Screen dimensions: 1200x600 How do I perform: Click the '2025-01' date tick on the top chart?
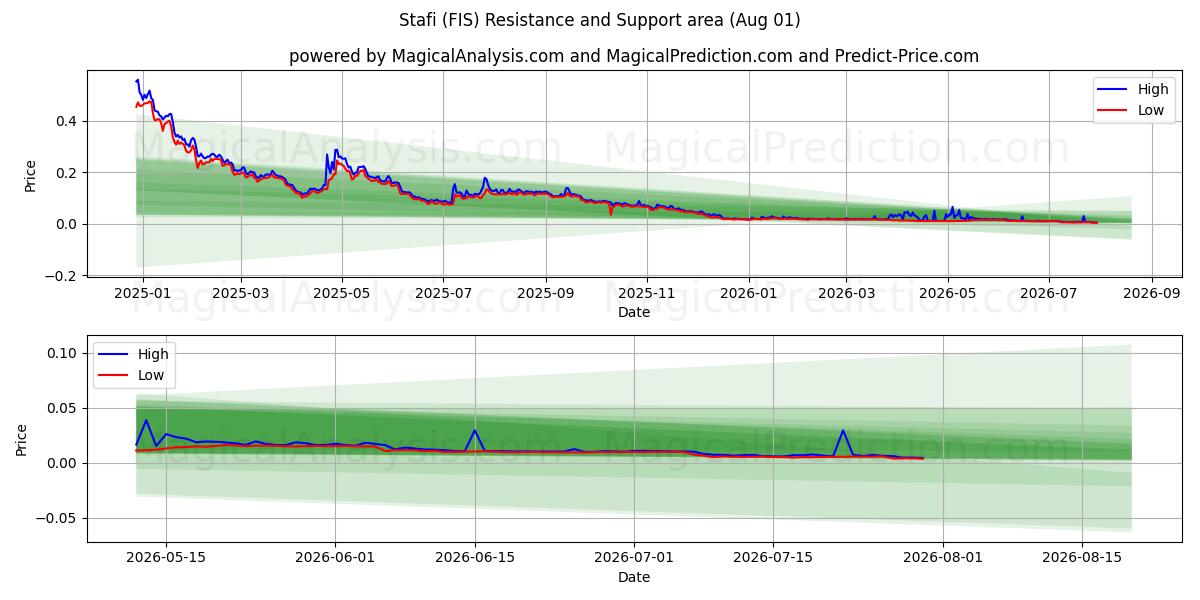143,293
